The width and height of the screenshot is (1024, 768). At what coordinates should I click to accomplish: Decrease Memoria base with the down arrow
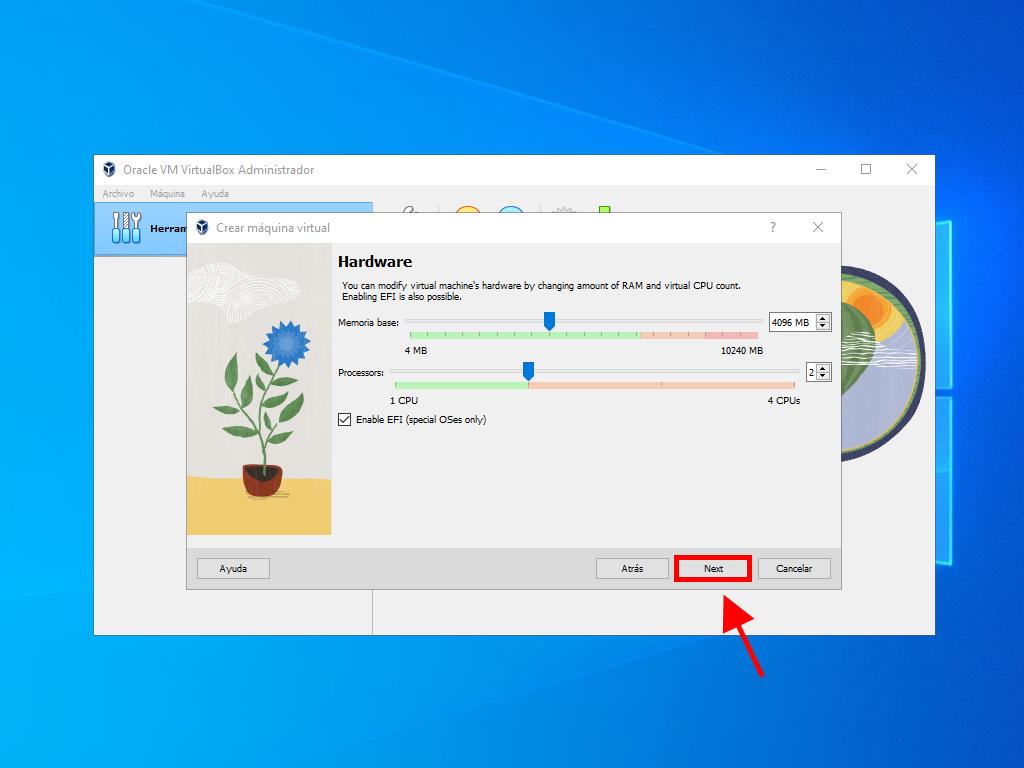[x=823, y=326]
